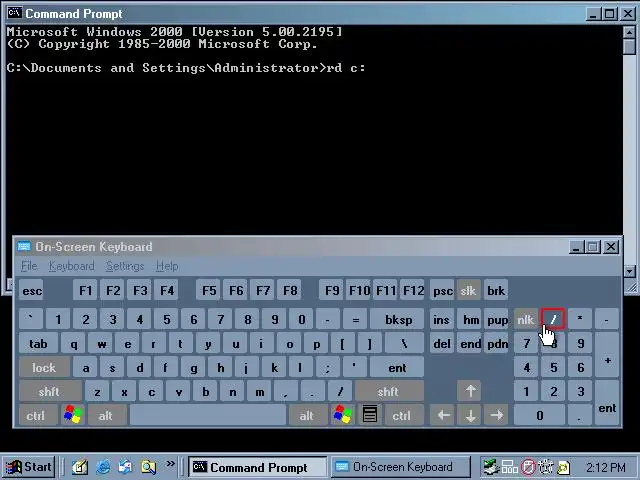Toggle the left shft key
Image resolution: width=640 pixels, height=480 pixels.
[49, 391]
